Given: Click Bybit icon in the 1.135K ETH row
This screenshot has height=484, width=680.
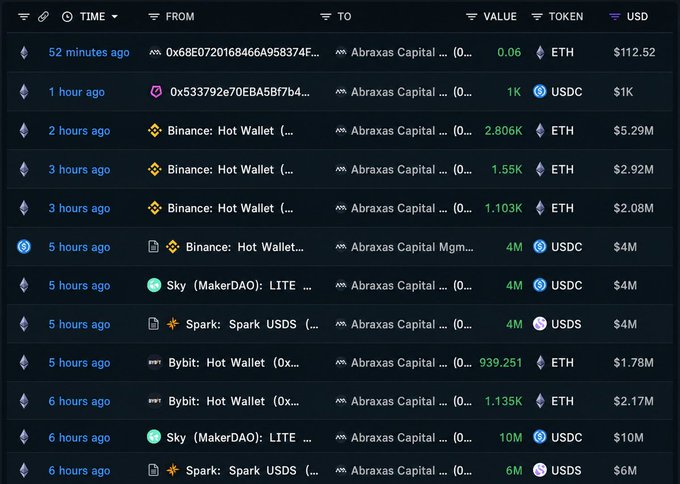Looking at the screenshot, I should [x=155, y=401].
